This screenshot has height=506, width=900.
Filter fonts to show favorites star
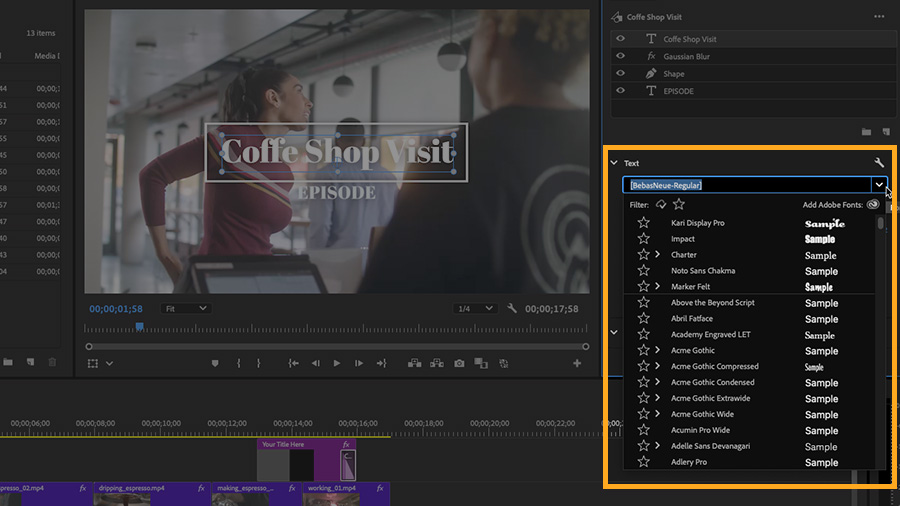click(679, 204)
